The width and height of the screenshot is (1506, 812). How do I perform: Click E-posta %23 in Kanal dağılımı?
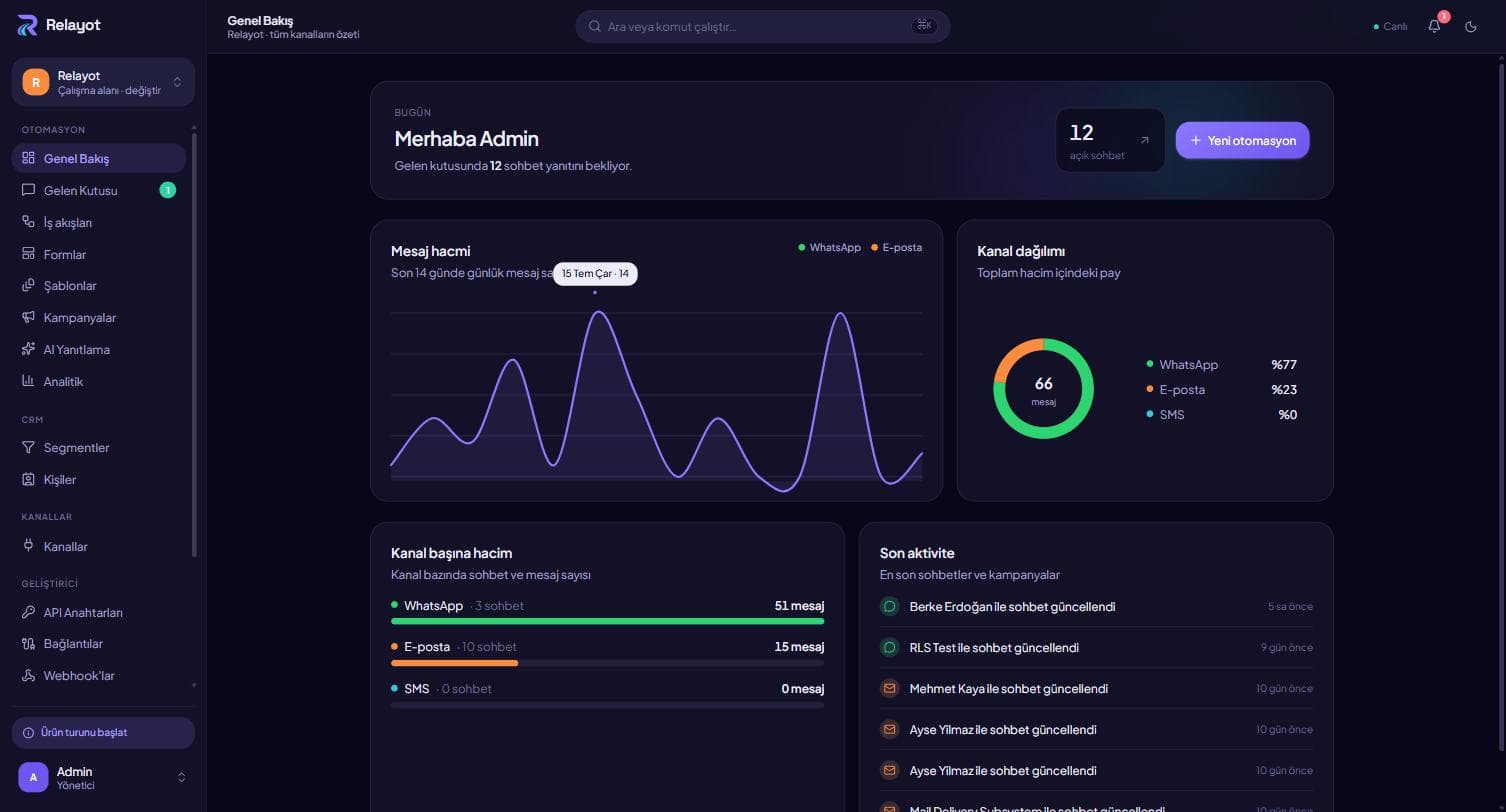(1221, 390)
